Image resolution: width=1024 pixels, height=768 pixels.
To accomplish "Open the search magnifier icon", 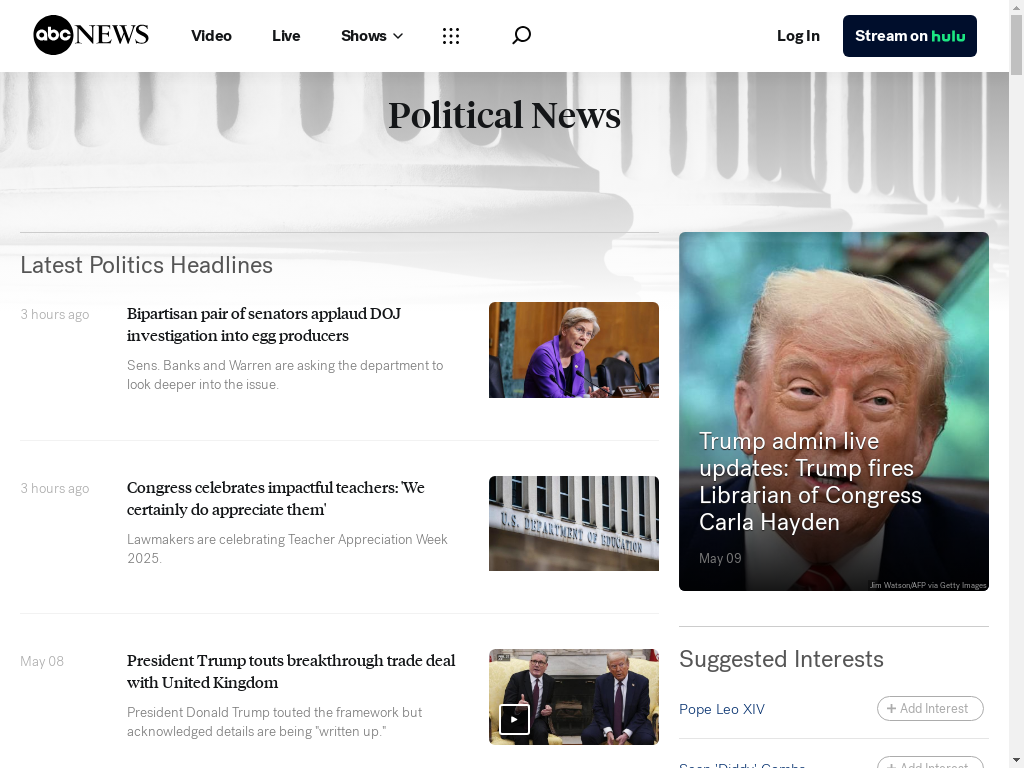I will click(521, 35).
